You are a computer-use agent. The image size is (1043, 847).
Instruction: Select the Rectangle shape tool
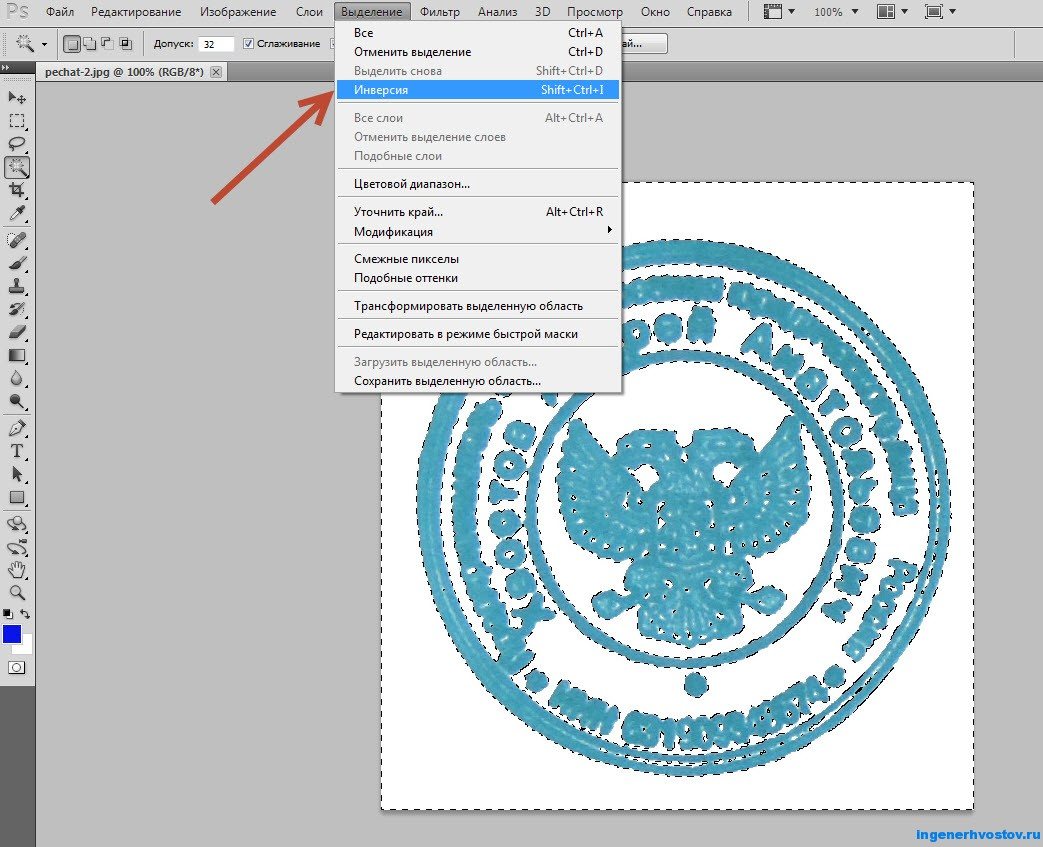coord(17,498)
